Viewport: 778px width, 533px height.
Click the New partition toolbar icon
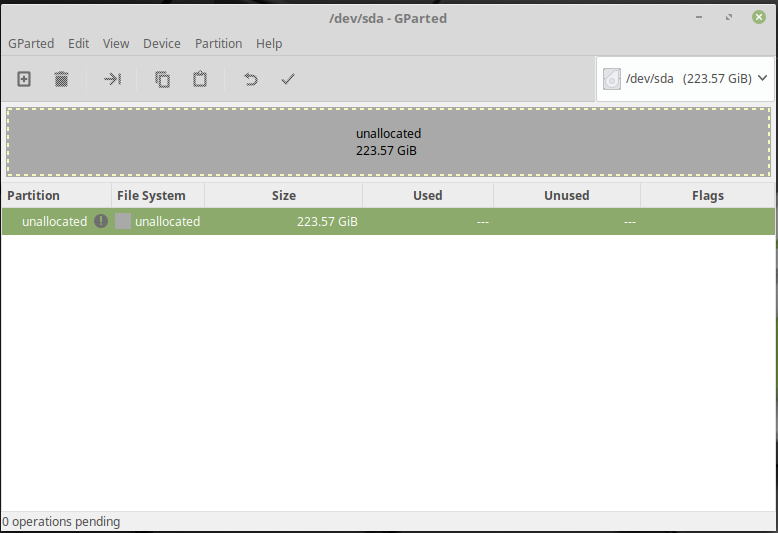tap(24, 79)
